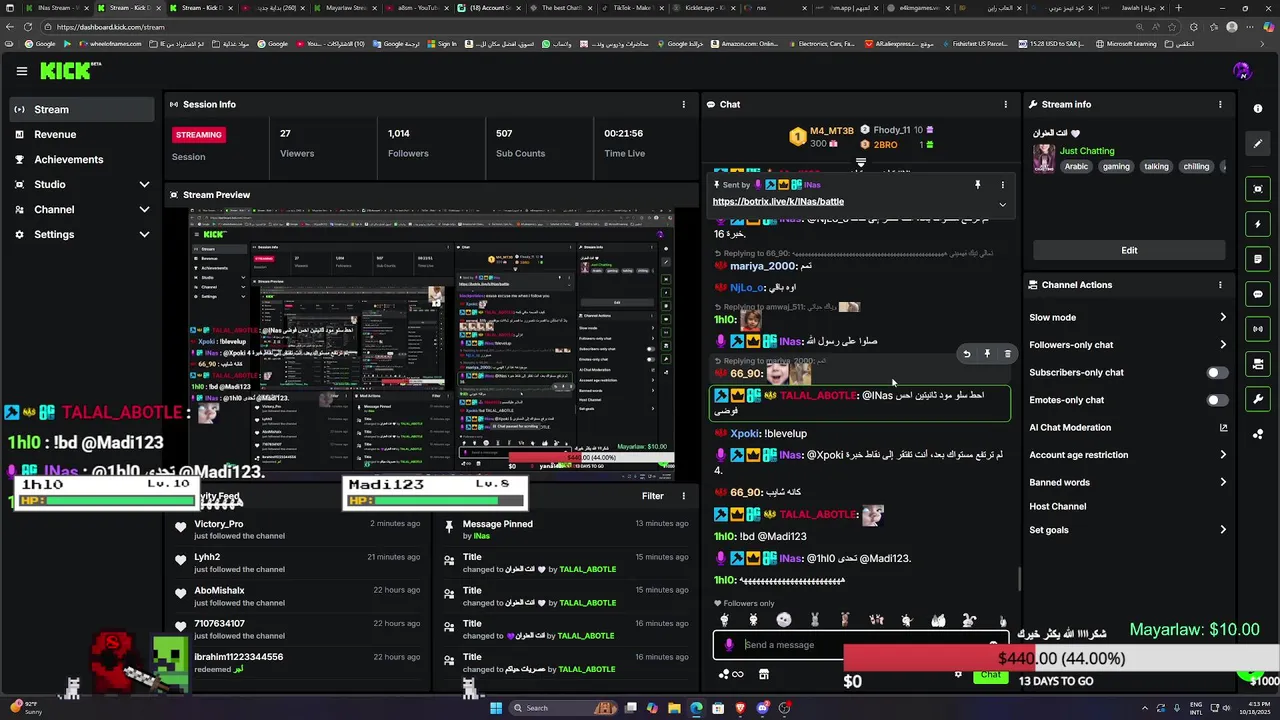Send message with green Chat button
Viewport: 1280px width, 720px height.
tap(990, 675)
